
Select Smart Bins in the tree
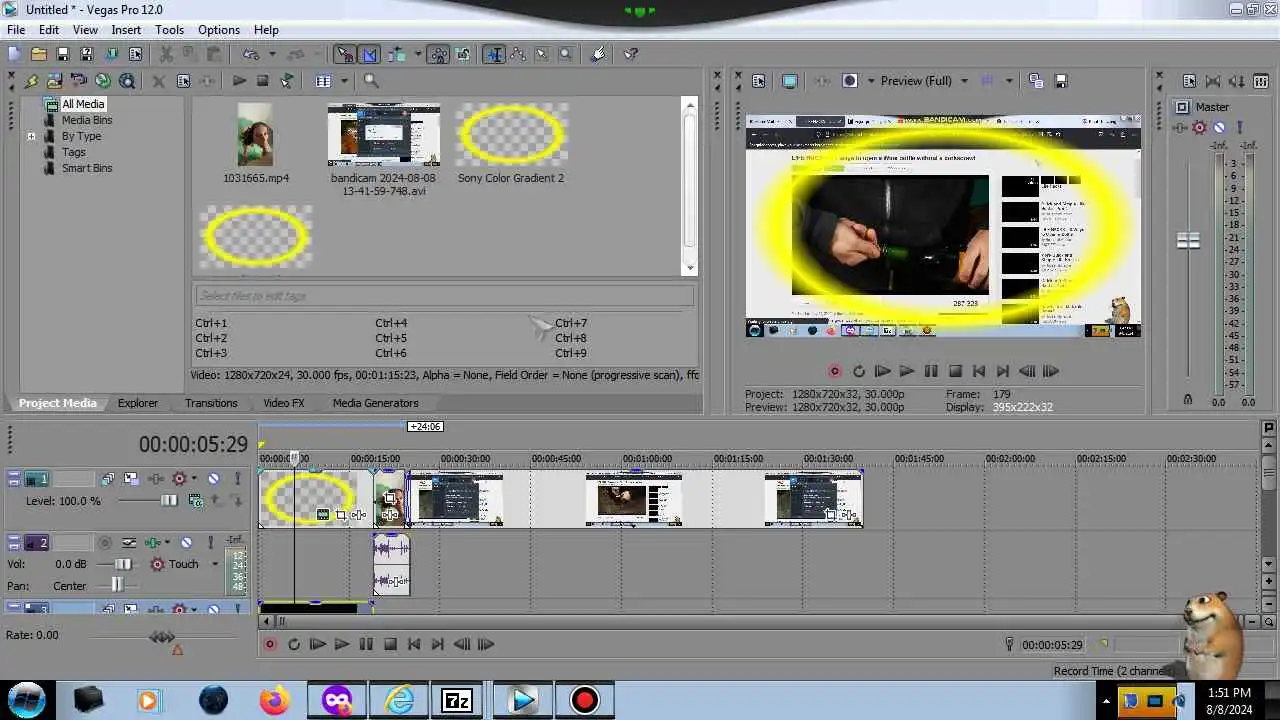coord(87,168)
